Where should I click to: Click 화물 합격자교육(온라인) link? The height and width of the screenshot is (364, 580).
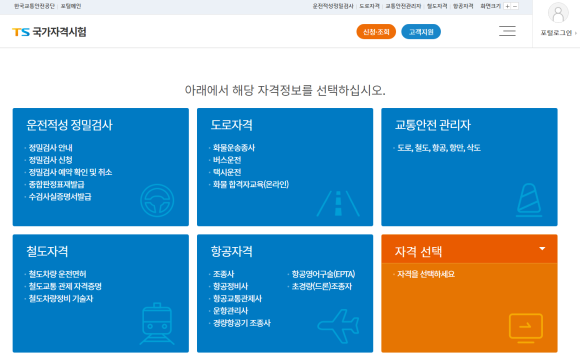coord(251,185)
